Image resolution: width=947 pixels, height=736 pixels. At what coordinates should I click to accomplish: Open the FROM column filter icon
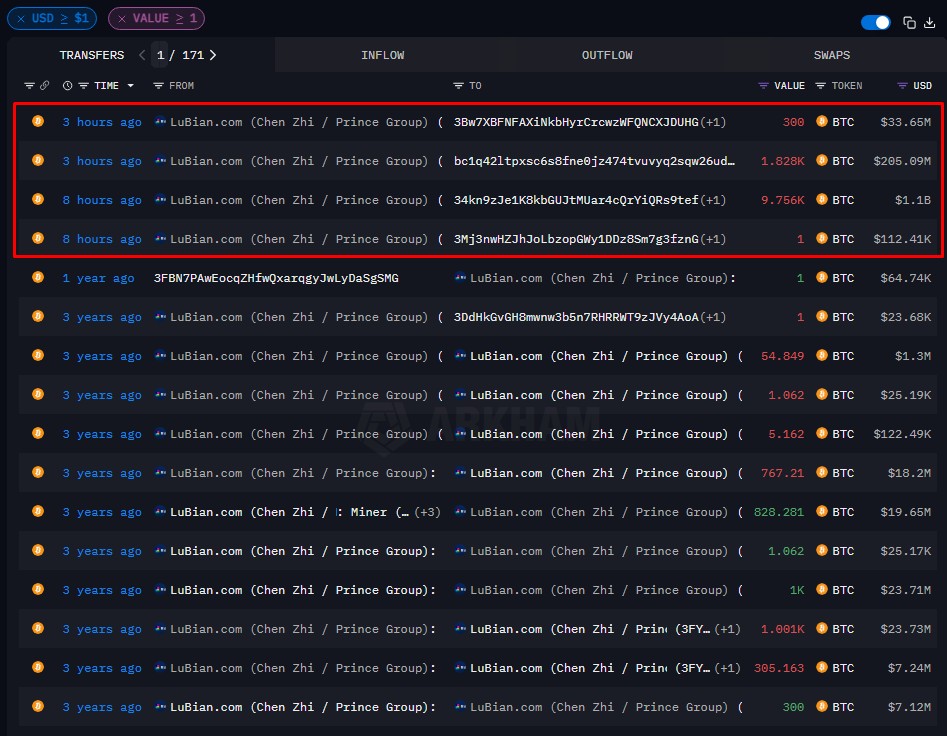pyautogui.click(x=157, y=85)
